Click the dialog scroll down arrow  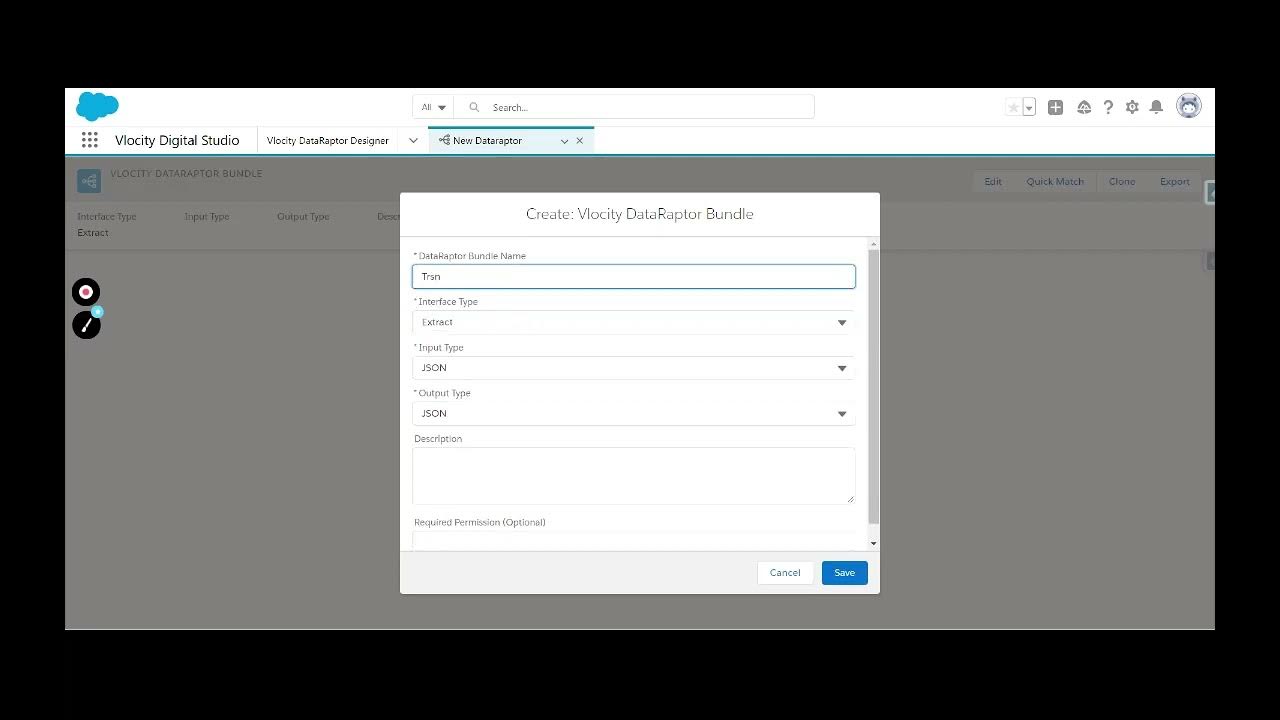tap(874, 543)
